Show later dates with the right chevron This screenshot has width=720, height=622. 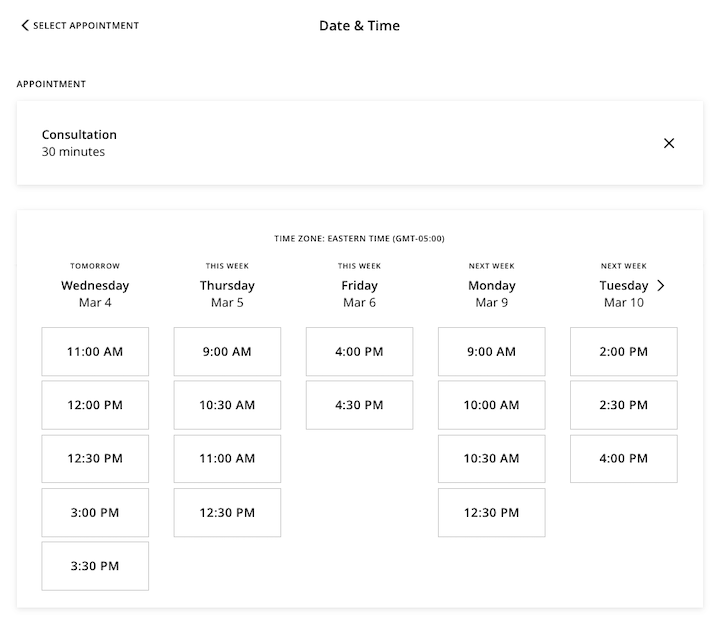click(661, 285)
